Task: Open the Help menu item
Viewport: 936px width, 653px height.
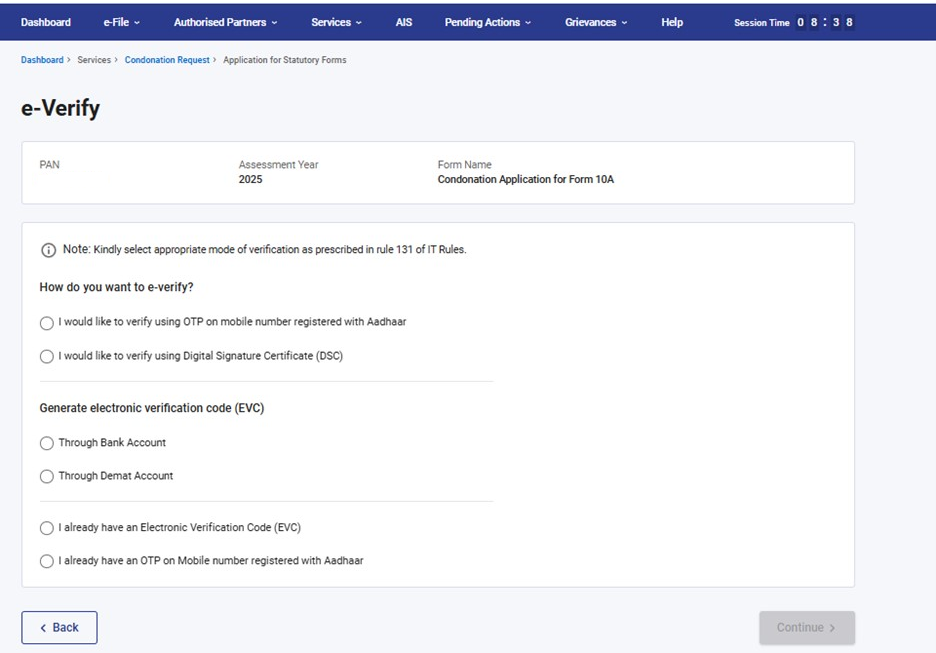Action: point(672,22)
